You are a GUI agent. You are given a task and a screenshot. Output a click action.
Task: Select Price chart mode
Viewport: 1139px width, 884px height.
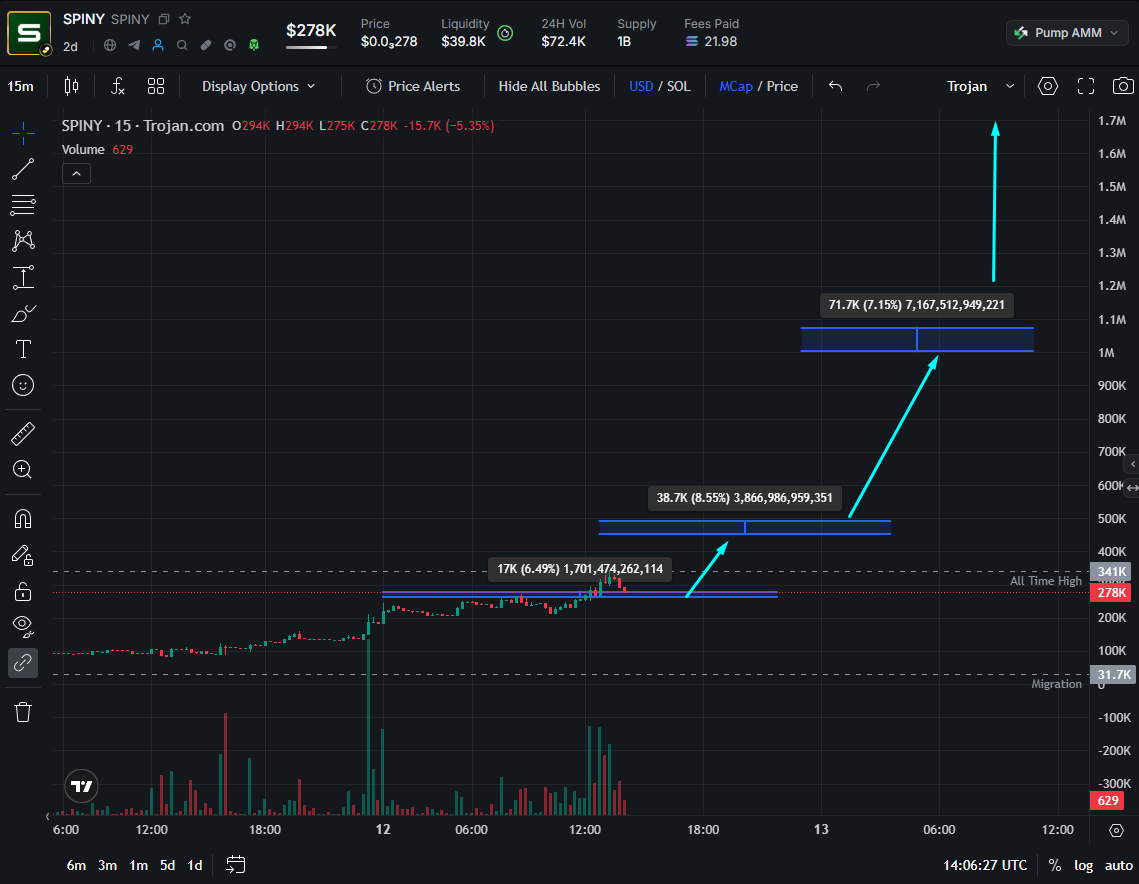pyautogui.click(x=782, y=86)
